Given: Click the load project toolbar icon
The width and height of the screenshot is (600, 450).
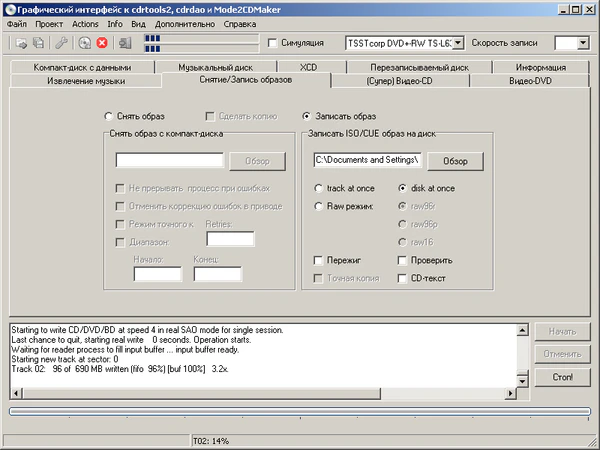Looking at the screenshot, I should click(21, 43).
